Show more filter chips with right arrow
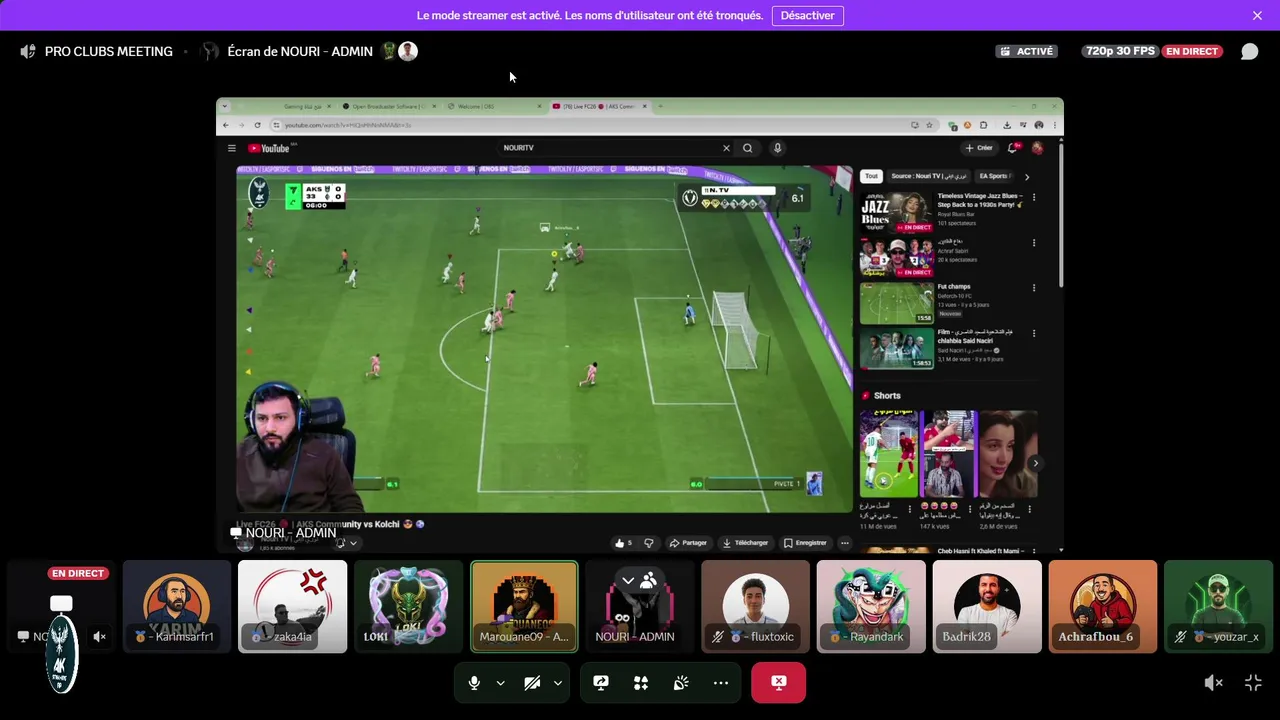 [x=1026, y=176]
